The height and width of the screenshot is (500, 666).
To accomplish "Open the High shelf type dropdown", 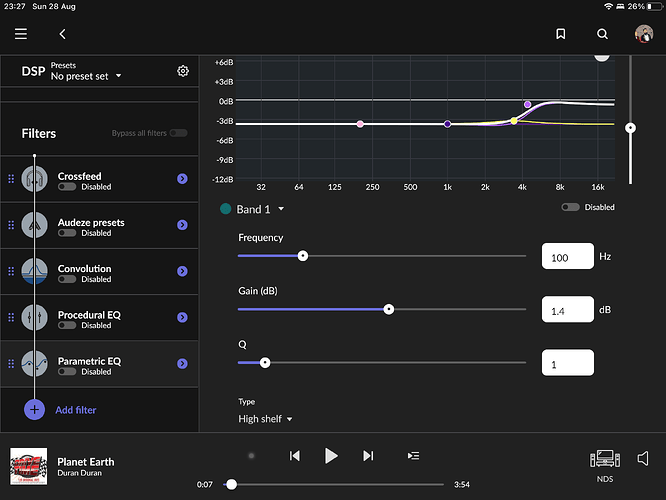I will pos(266,419).
